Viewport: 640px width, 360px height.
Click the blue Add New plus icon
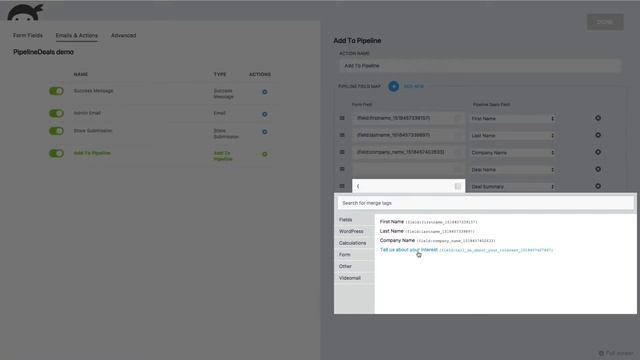[x=393, y=86]
